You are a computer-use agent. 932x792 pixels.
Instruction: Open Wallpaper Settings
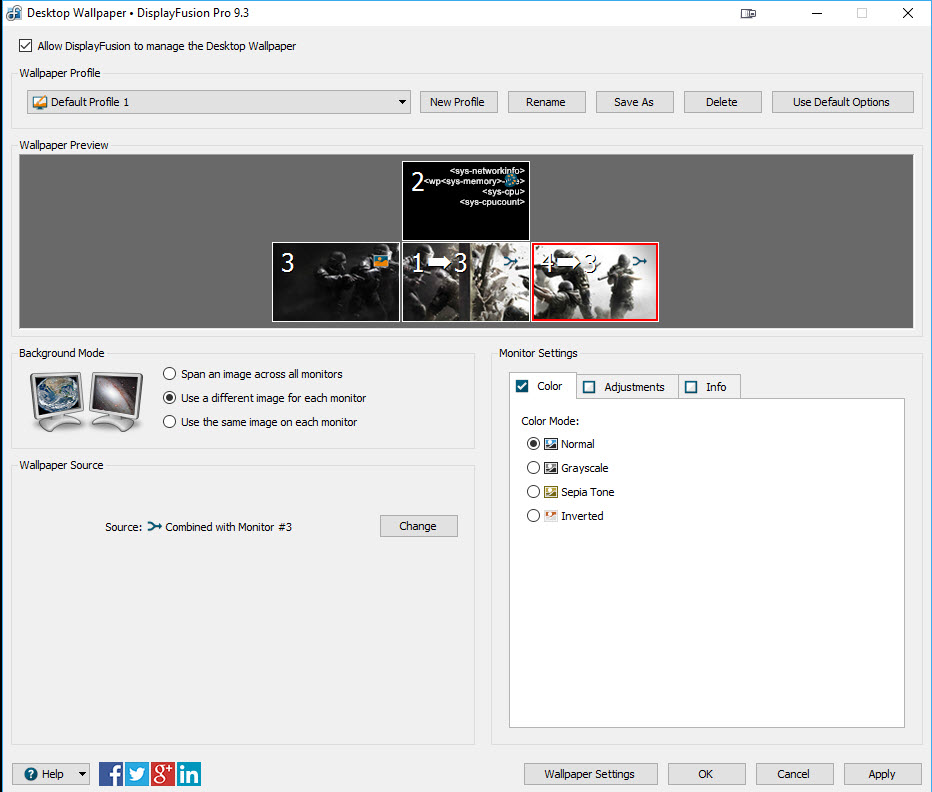(590, 774)
